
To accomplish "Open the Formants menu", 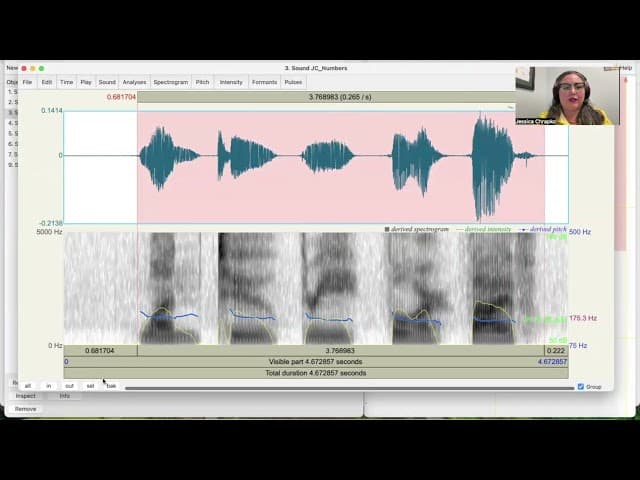I will click(264, 82).
